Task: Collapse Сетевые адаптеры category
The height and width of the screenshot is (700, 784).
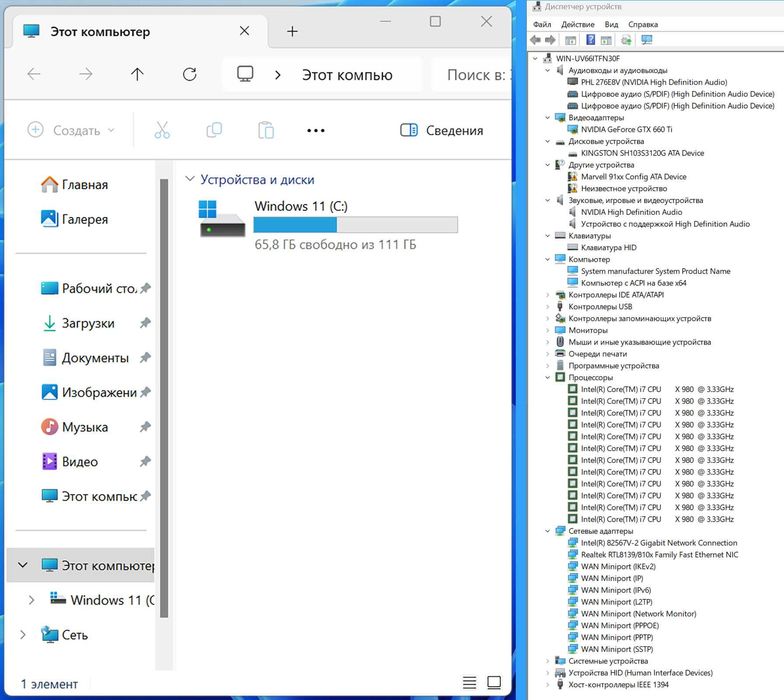Action: 548,531
